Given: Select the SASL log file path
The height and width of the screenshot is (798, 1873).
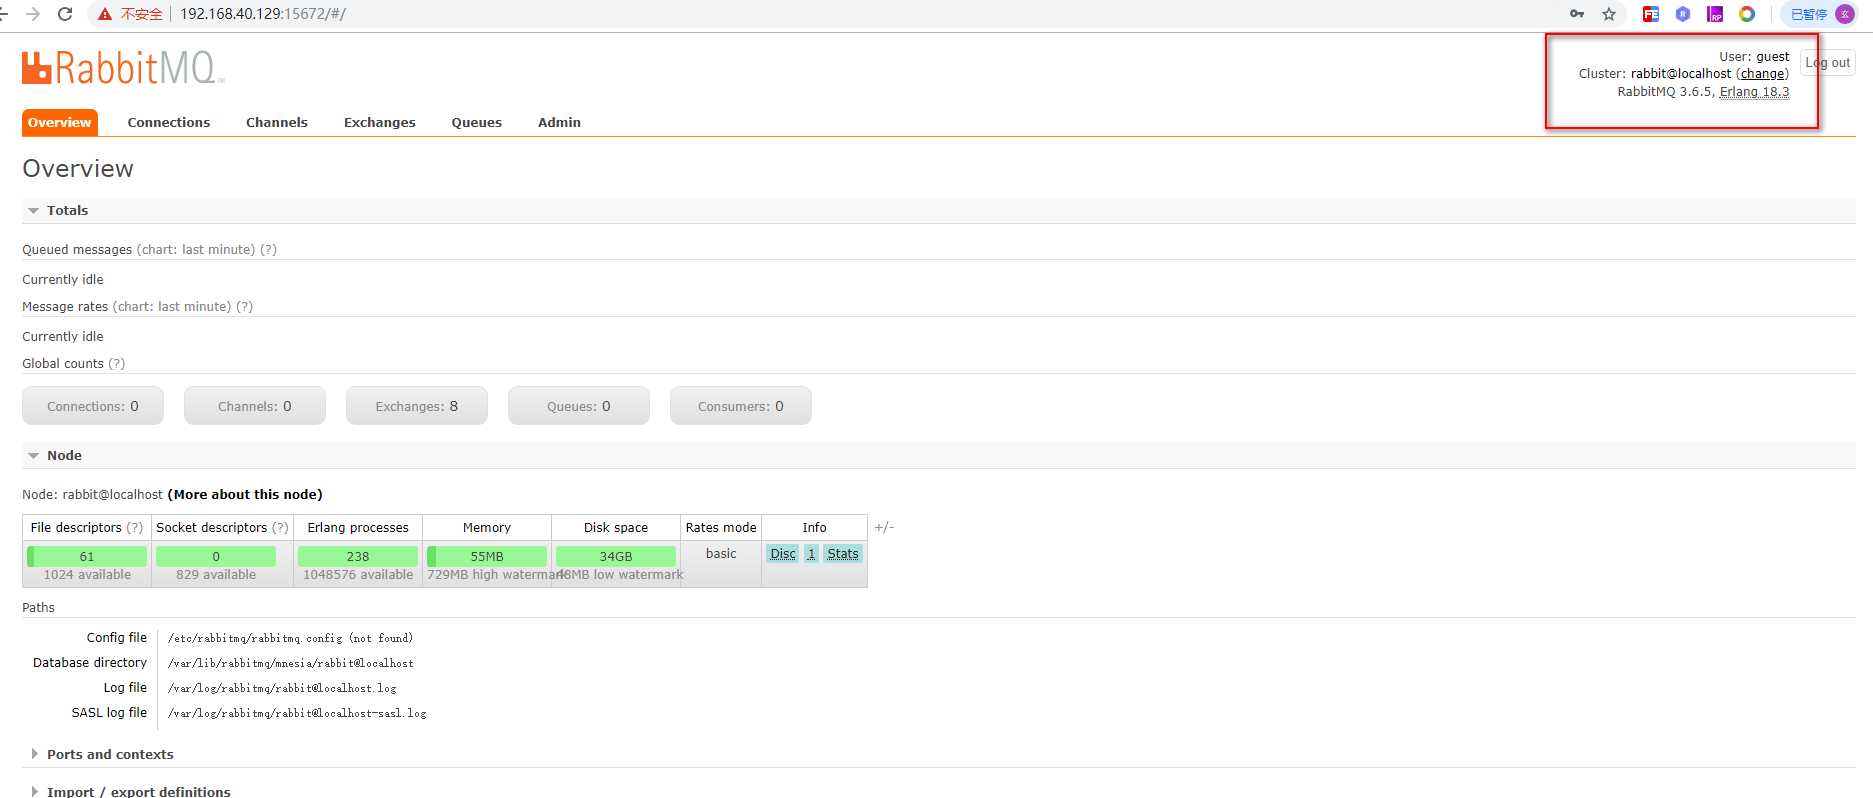Looking at the screenshot, I should click(297, 713).
